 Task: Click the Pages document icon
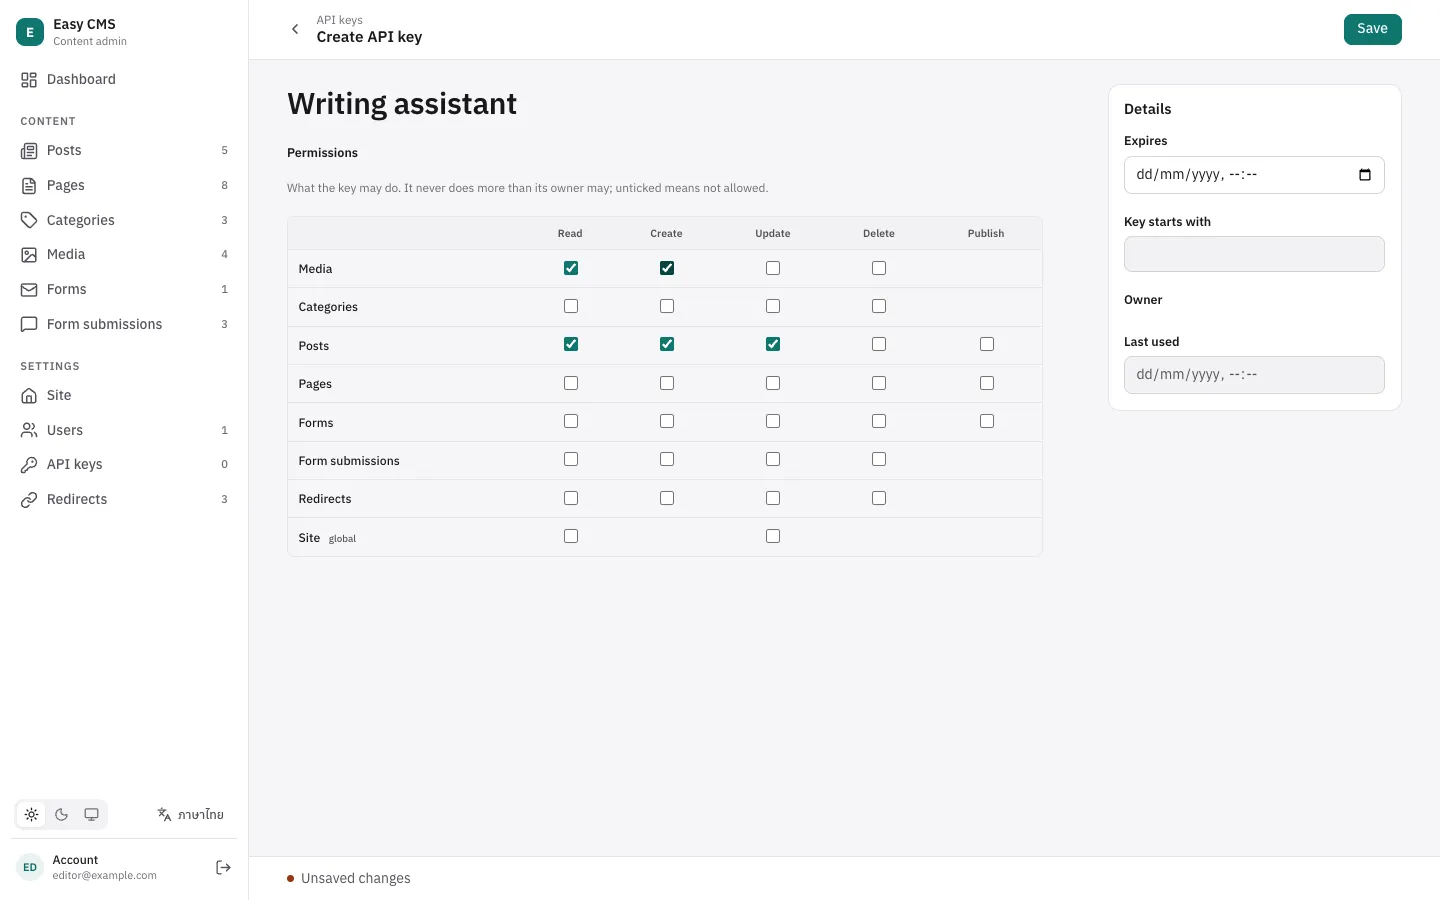(x=29, y=186)
